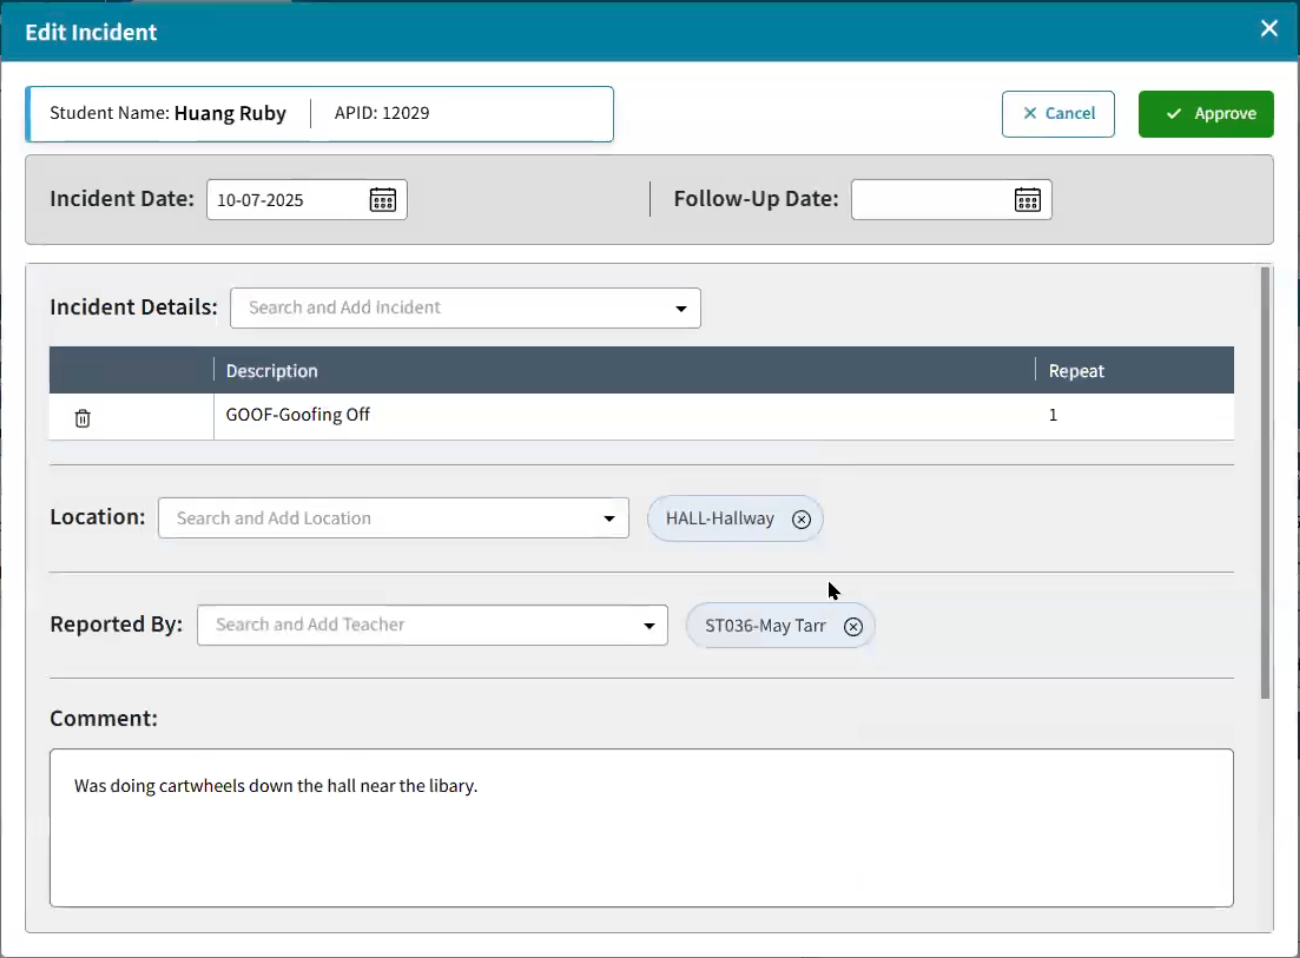Click the Repeat column header
The image size is (1300, 958).
pyautogui.click(x=1076, y=370)
